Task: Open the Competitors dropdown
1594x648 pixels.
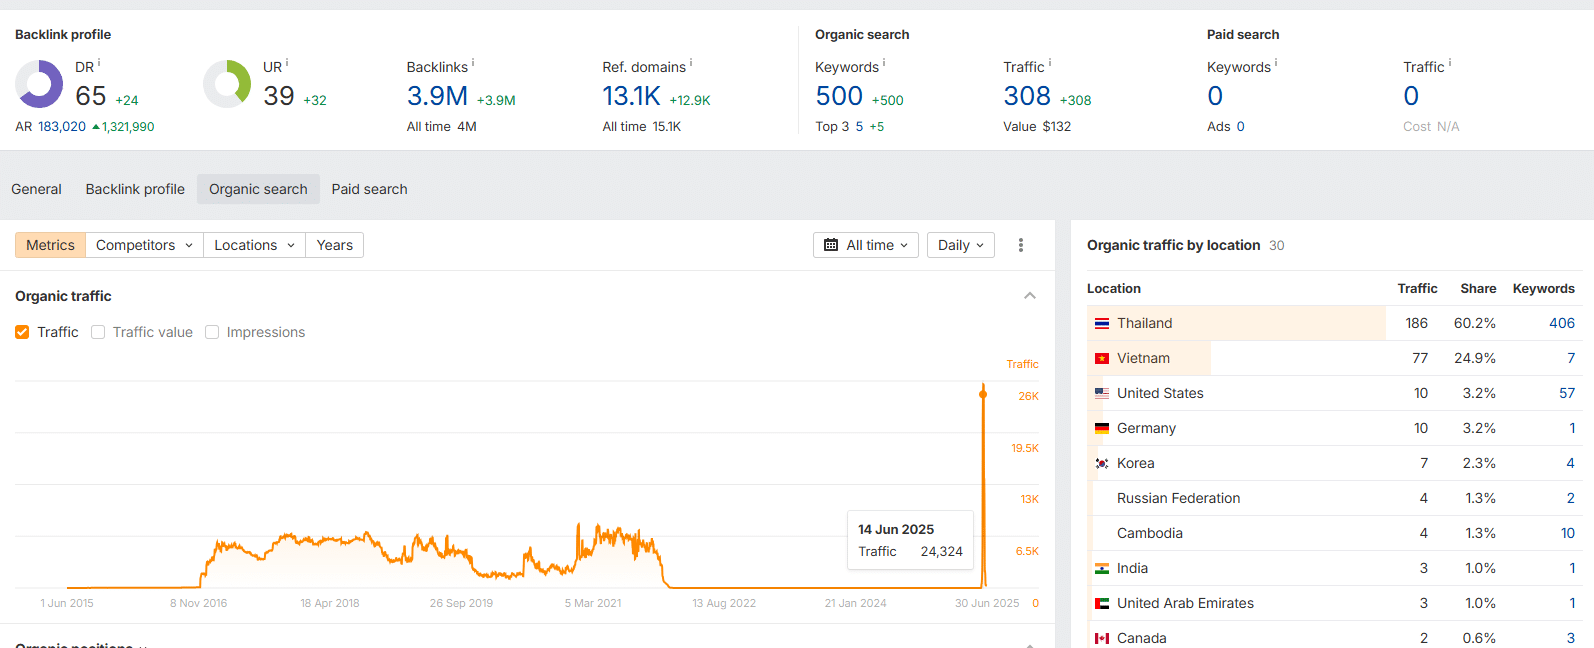Action: 144,245
